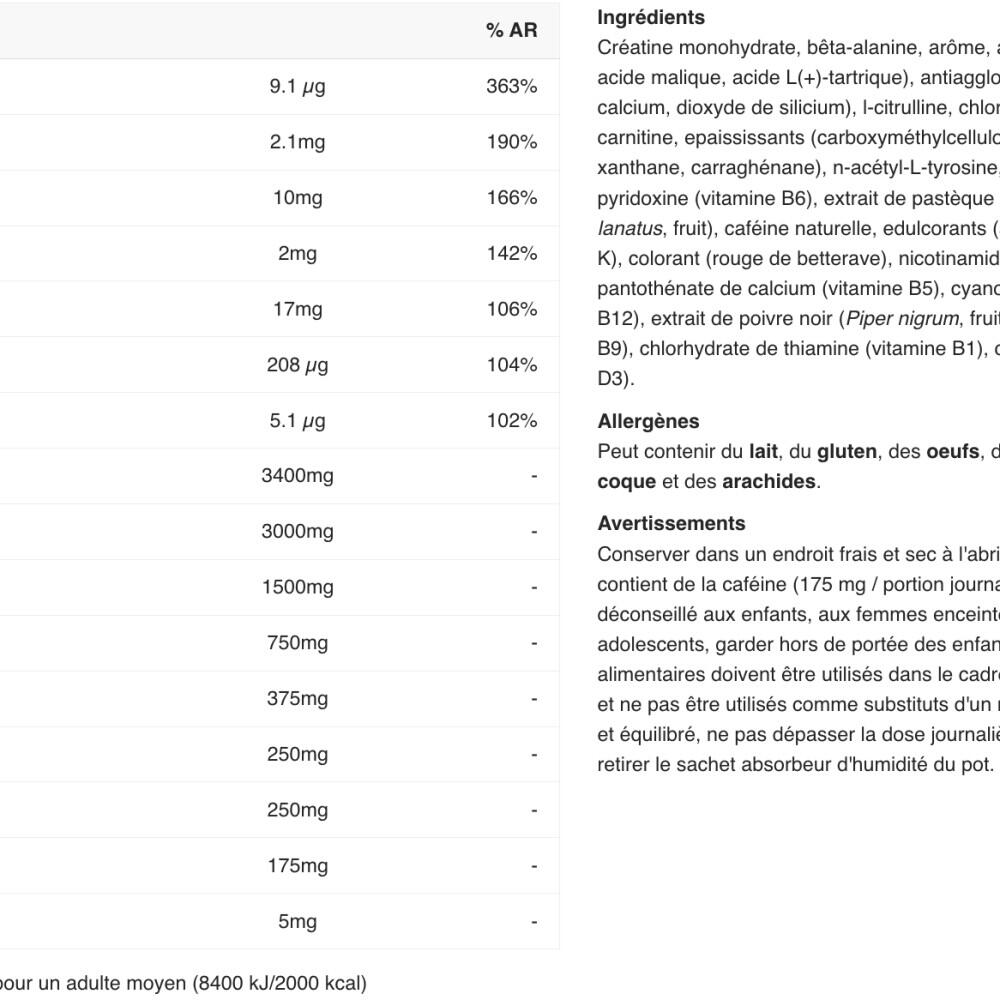
Task: Click the 1500mg amount value
Action: pos(297,587)
